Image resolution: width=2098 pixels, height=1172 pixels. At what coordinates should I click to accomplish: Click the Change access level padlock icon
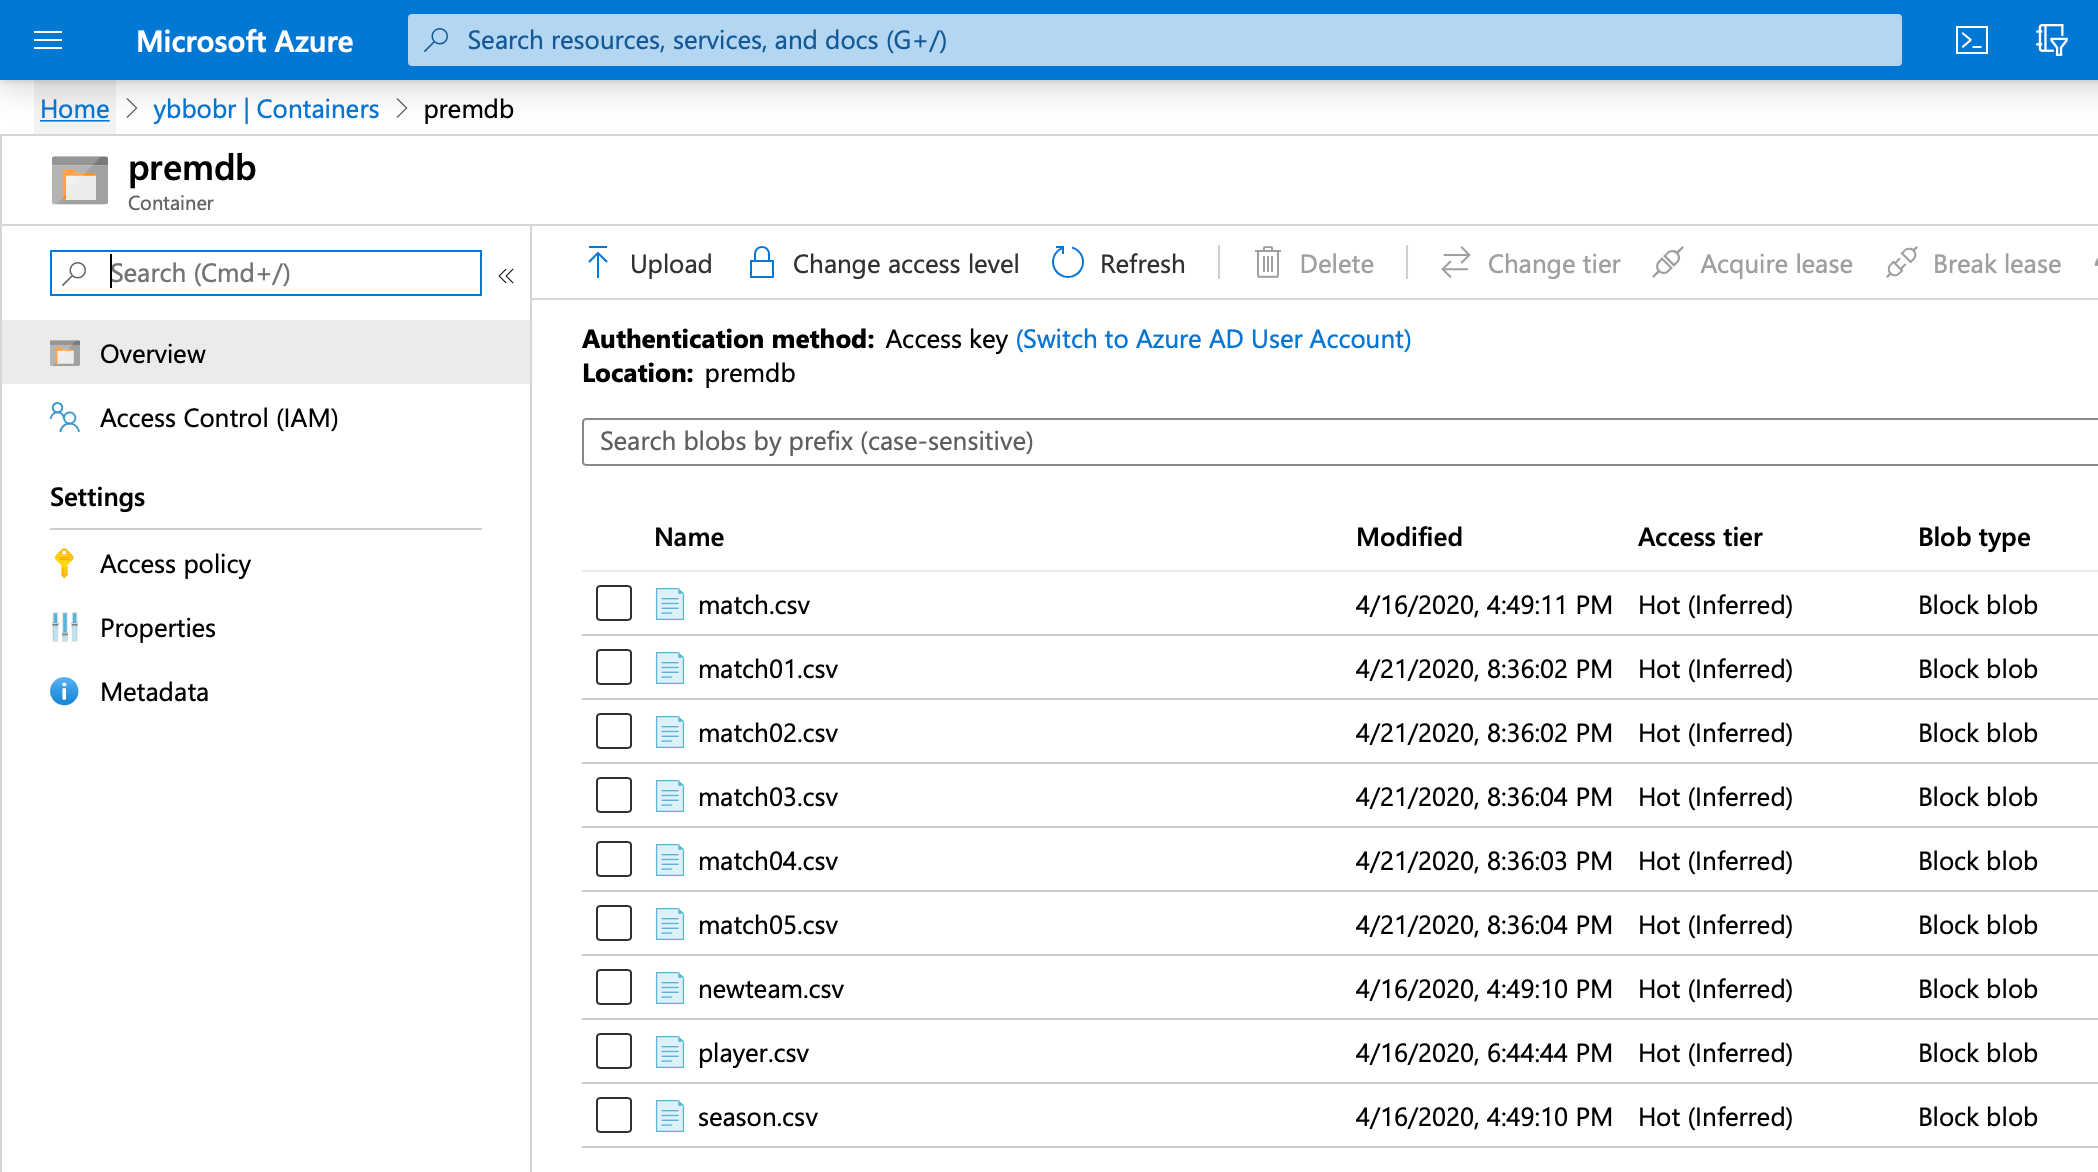pyautogui.click(x=761, y=263)
